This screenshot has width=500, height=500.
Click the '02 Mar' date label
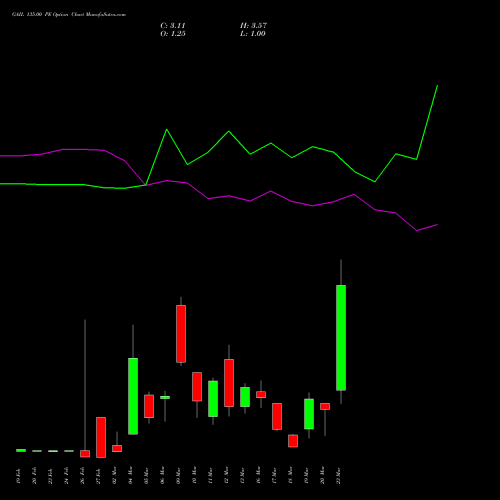point(114,475)
